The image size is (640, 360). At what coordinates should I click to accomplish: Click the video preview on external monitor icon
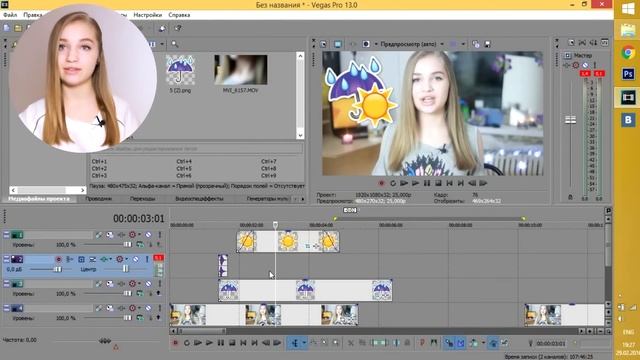click(338, 44)
